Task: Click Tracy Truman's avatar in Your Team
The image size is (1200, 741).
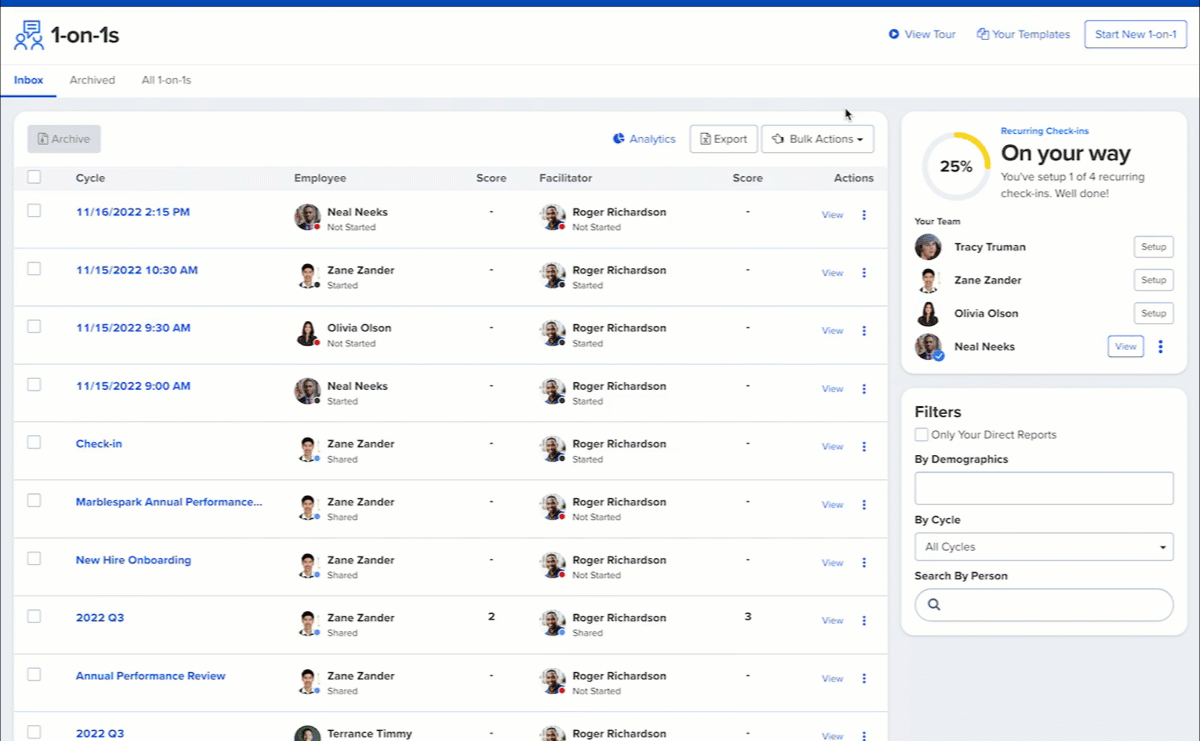Action: pos(928,247)
